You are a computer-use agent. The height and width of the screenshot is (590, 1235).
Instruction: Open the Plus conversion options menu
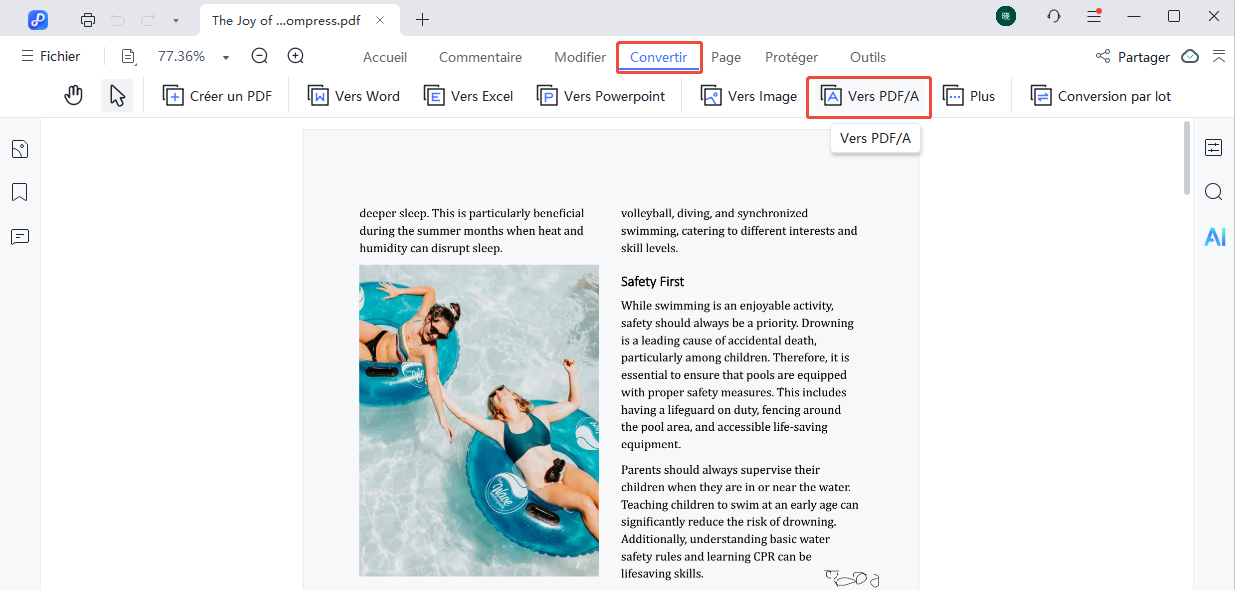(968, 95)
